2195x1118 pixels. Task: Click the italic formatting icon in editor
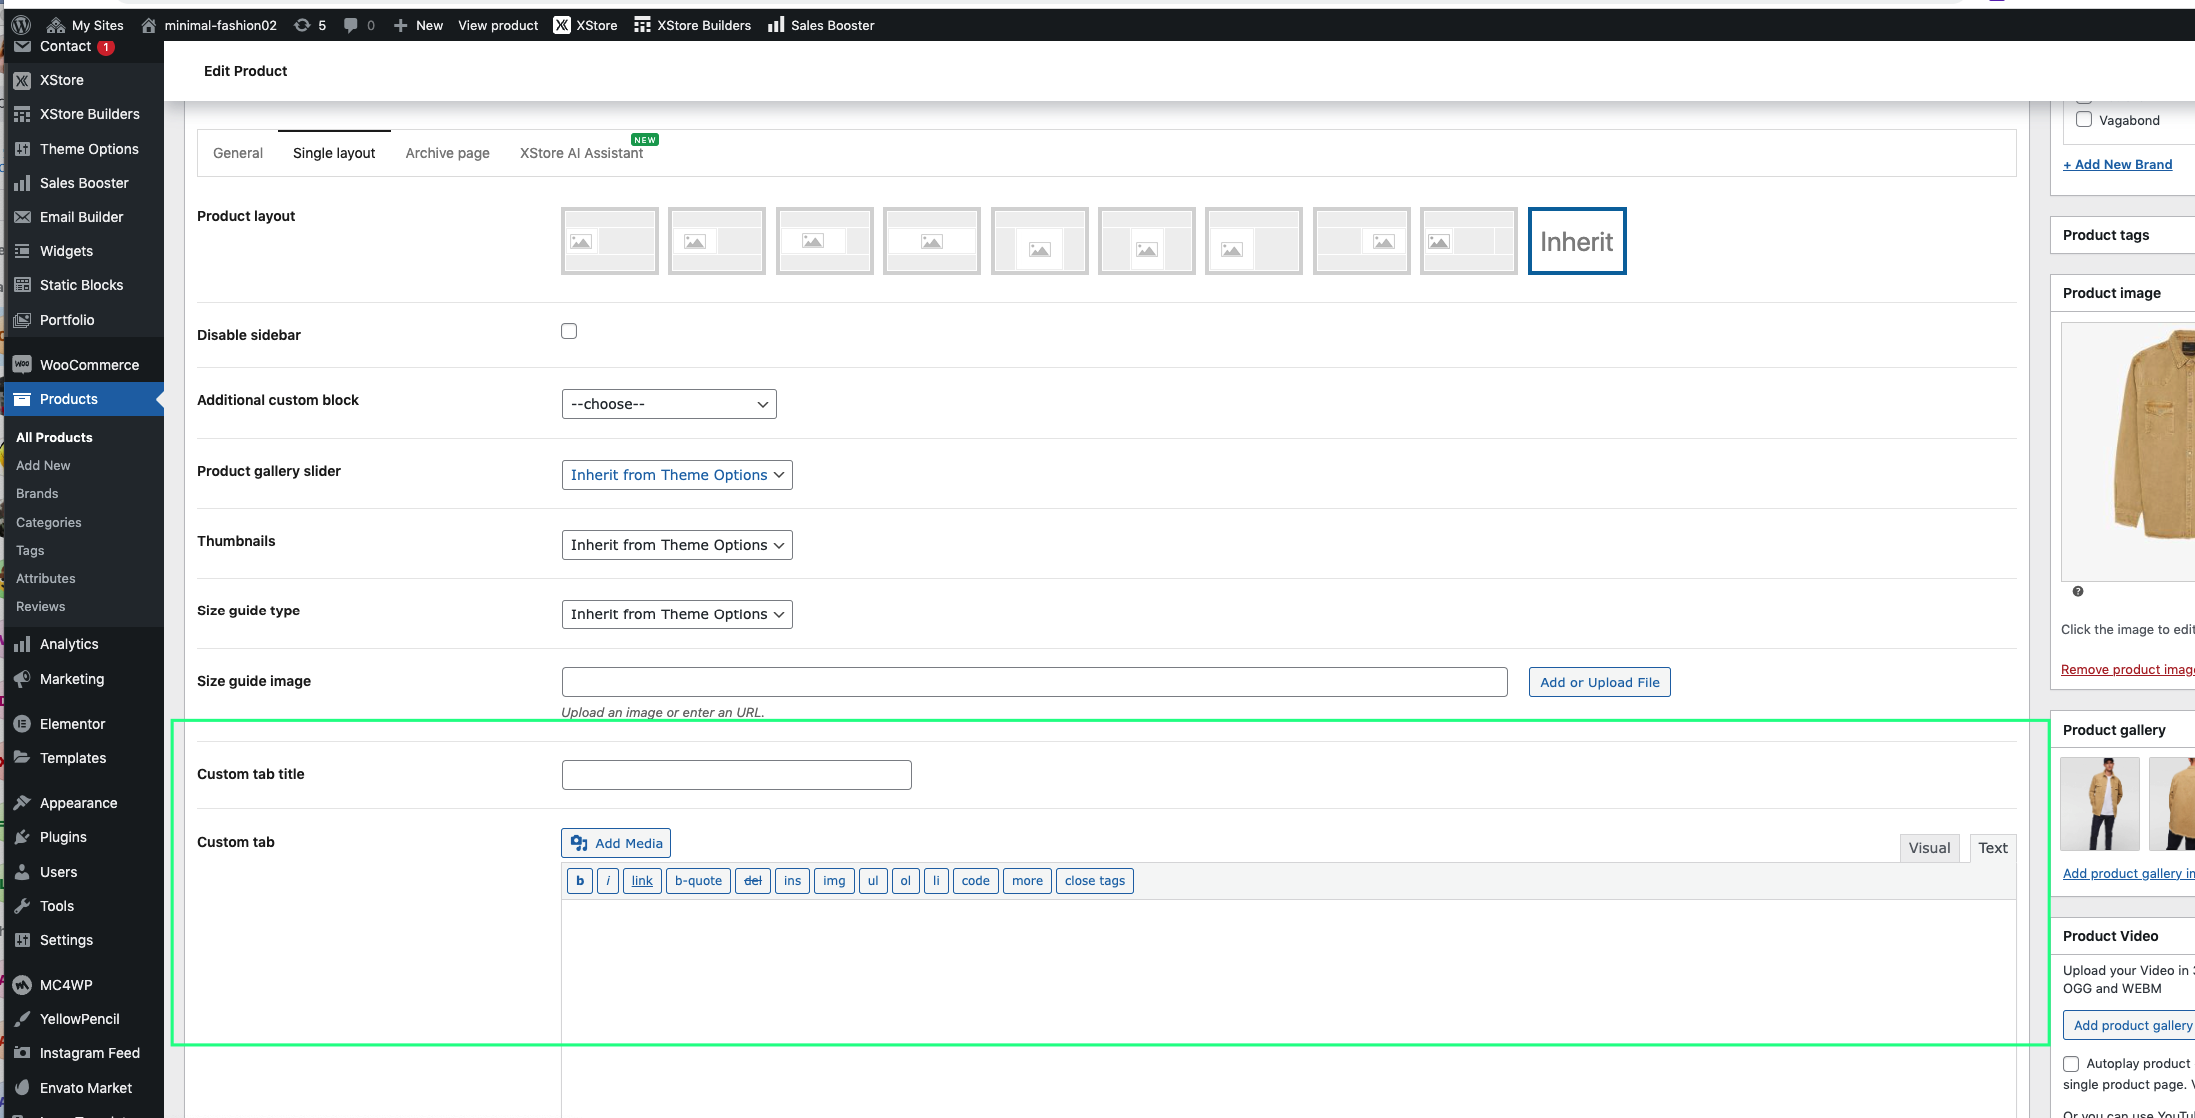(x=607, y=880)
